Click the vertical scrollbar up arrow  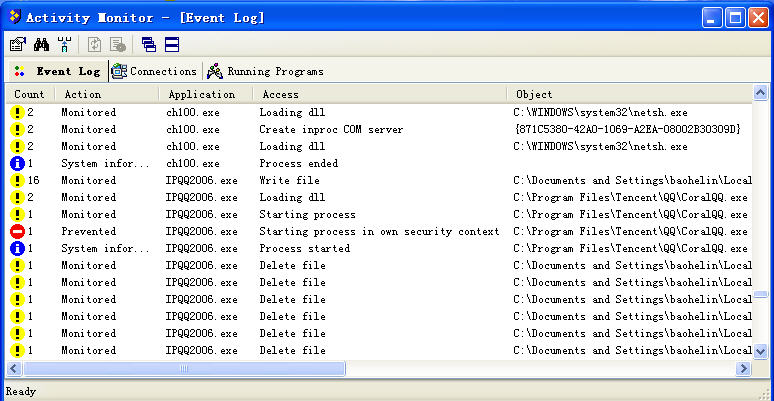761,92
